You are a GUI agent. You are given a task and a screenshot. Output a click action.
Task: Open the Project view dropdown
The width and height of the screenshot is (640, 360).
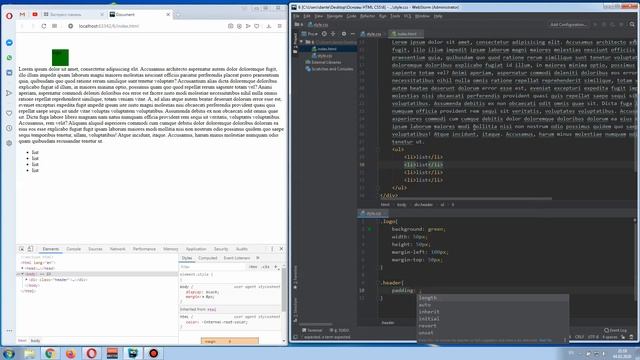pyautogui.click(x=309, y=34)
